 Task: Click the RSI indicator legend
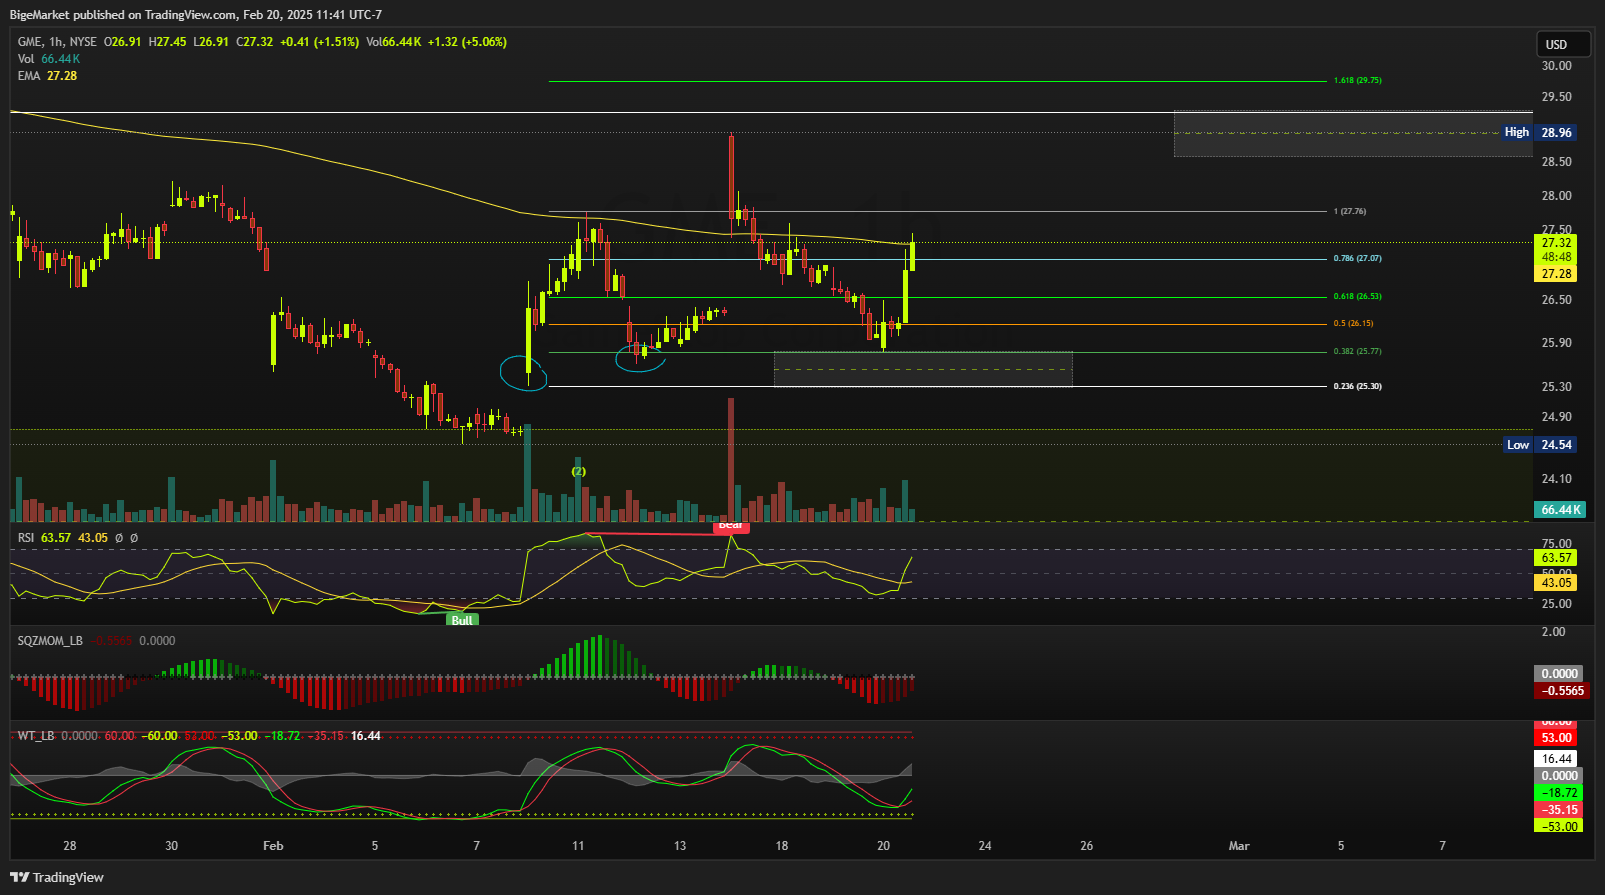[x=78, y=538]
